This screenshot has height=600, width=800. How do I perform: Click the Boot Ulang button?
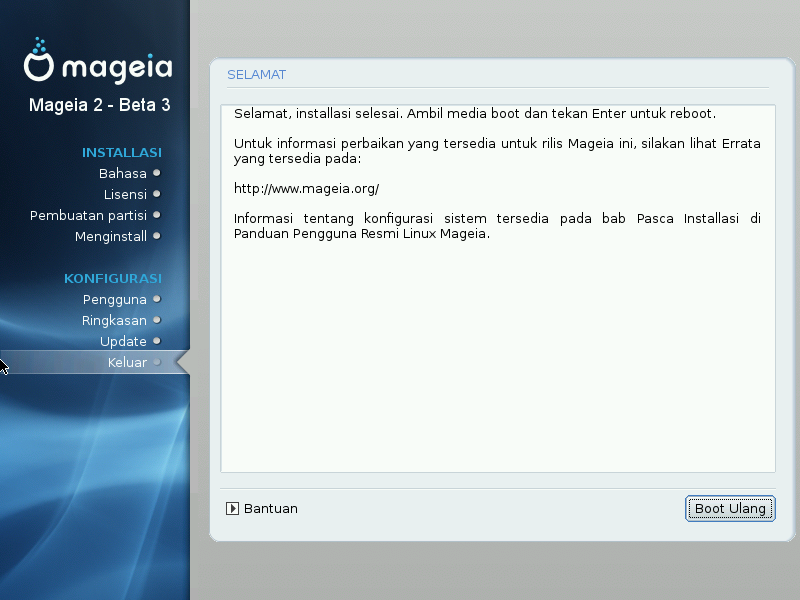[x=730, y=508]
